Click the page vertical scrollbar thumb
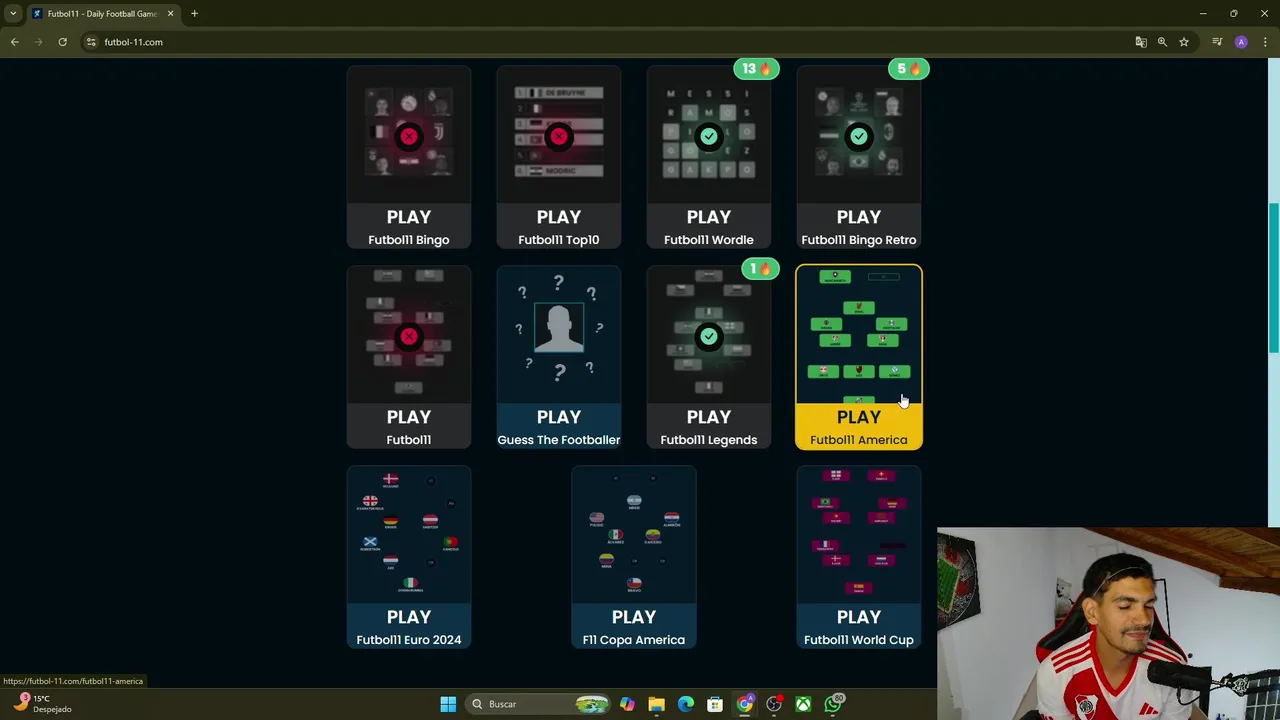This screenshot has width=1280, height=720. (x=1274, y=277)
